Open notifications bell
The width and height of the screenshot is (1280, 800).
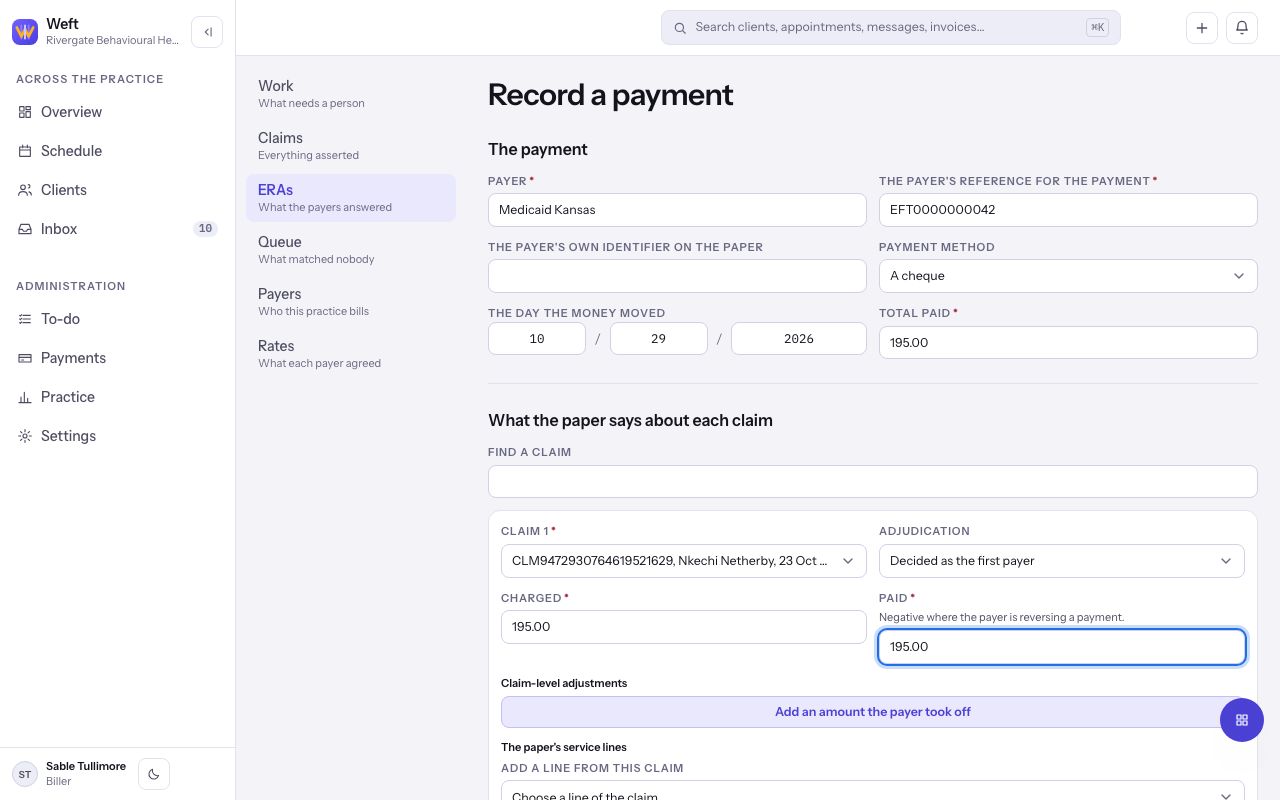coord(1242,28)
